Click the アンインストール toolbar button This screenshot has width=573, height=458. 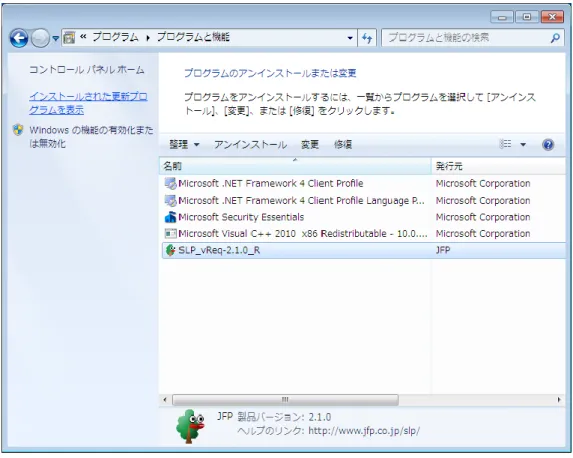click(250, 144)
